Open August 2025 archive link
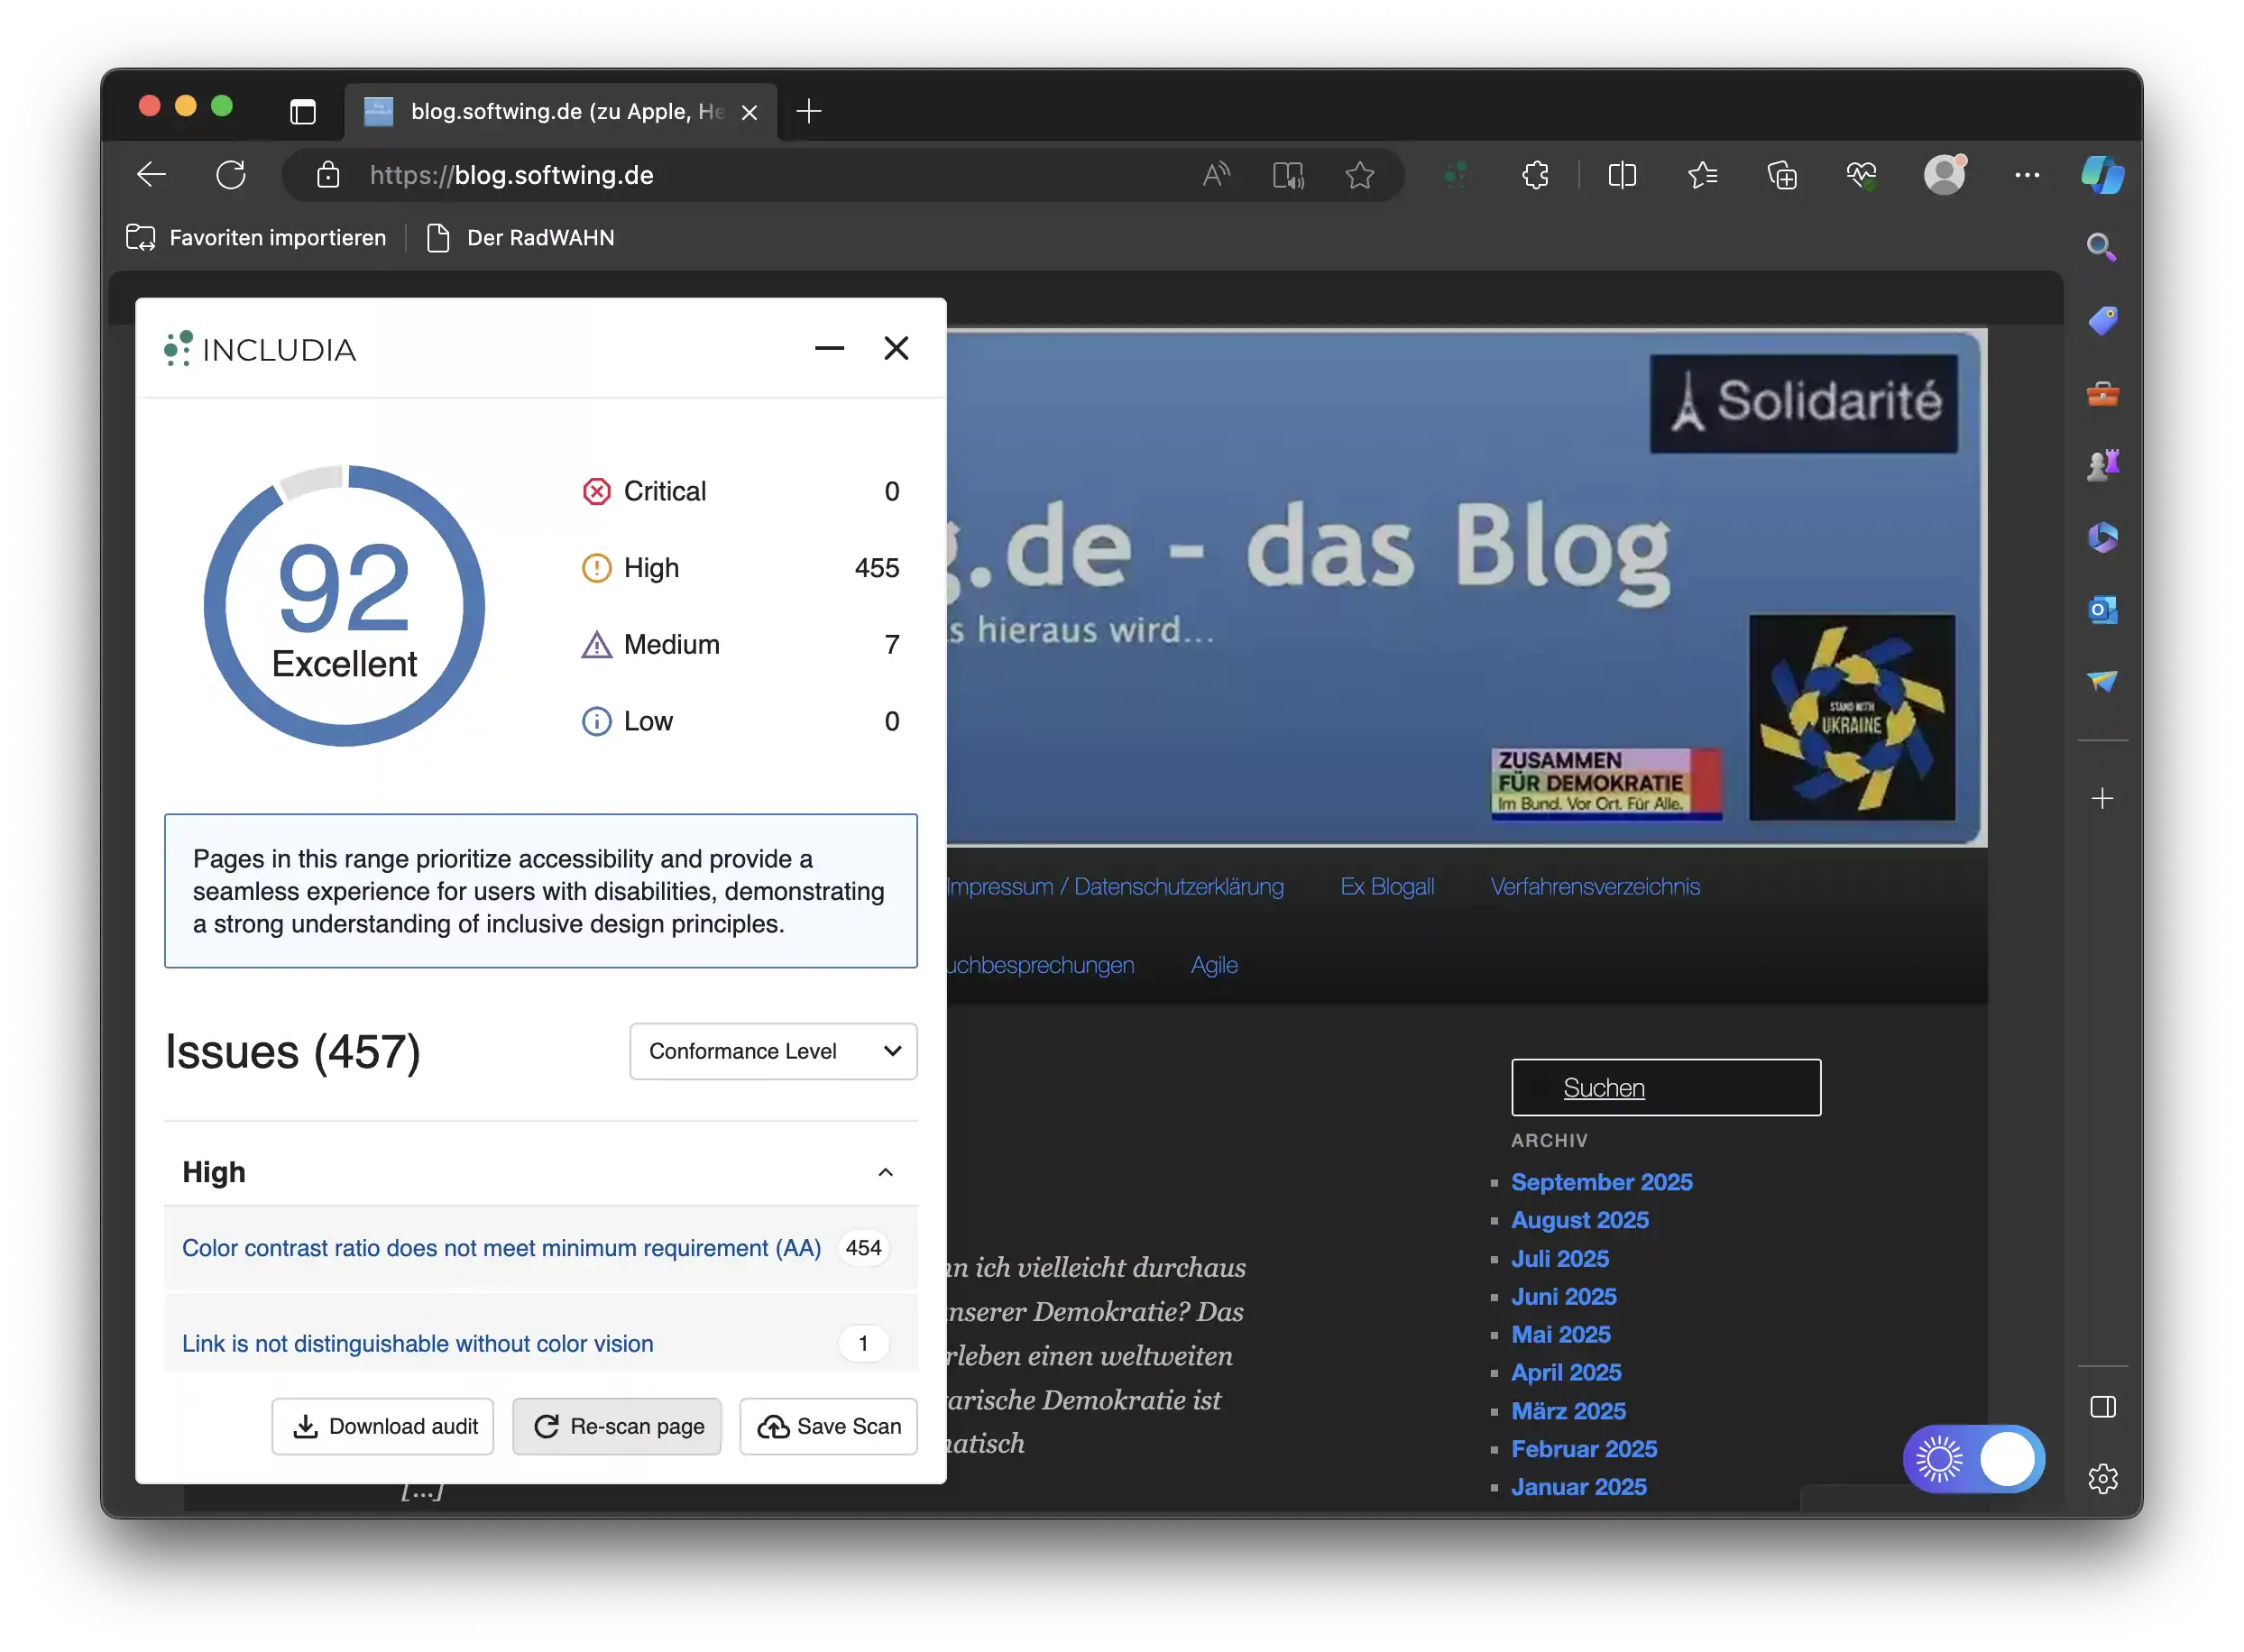 point(1579,1220)
